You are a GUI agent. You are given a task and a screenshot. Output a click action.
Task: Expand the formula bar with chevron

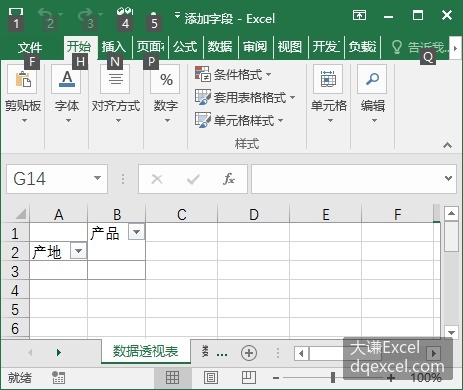(448, 178)
